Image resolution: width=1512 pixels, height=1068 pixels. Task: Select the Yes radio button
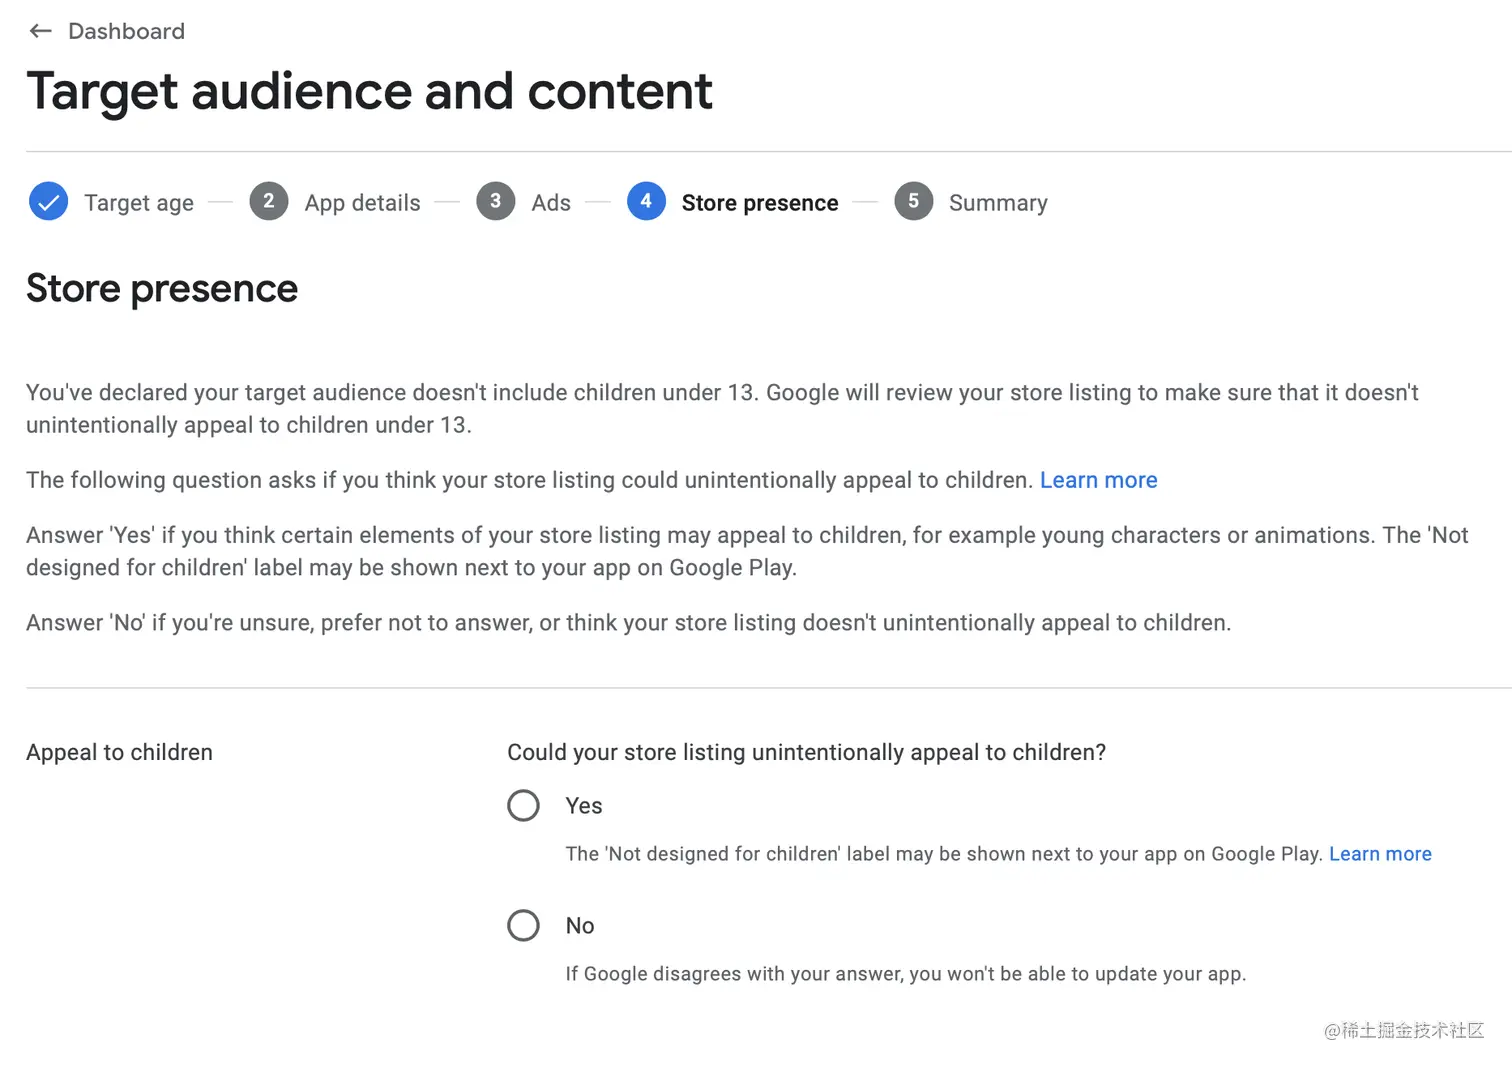(x=523, y=805)
